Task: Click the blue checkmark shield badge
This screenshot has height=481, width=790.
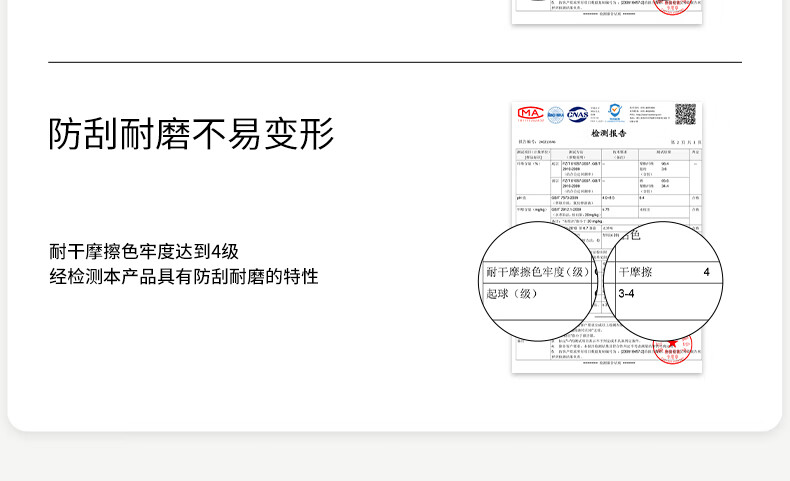Action: coord(613,112)
